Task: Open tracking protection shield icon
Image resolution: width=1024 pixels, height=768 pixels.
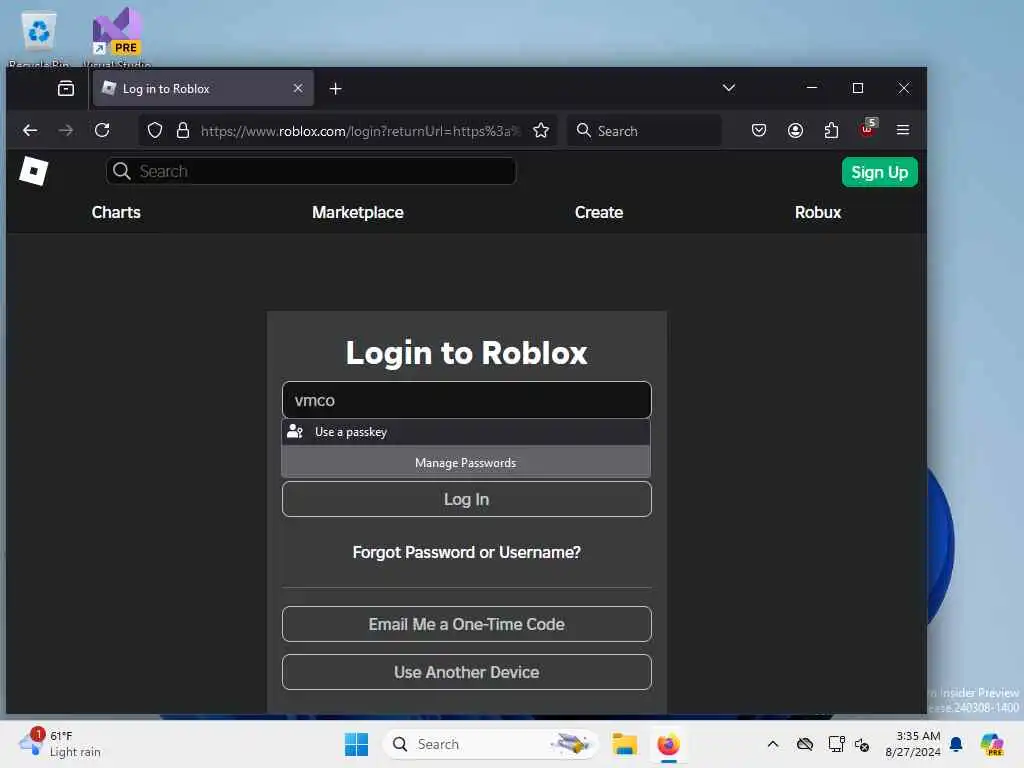Action: coord(155,131)
